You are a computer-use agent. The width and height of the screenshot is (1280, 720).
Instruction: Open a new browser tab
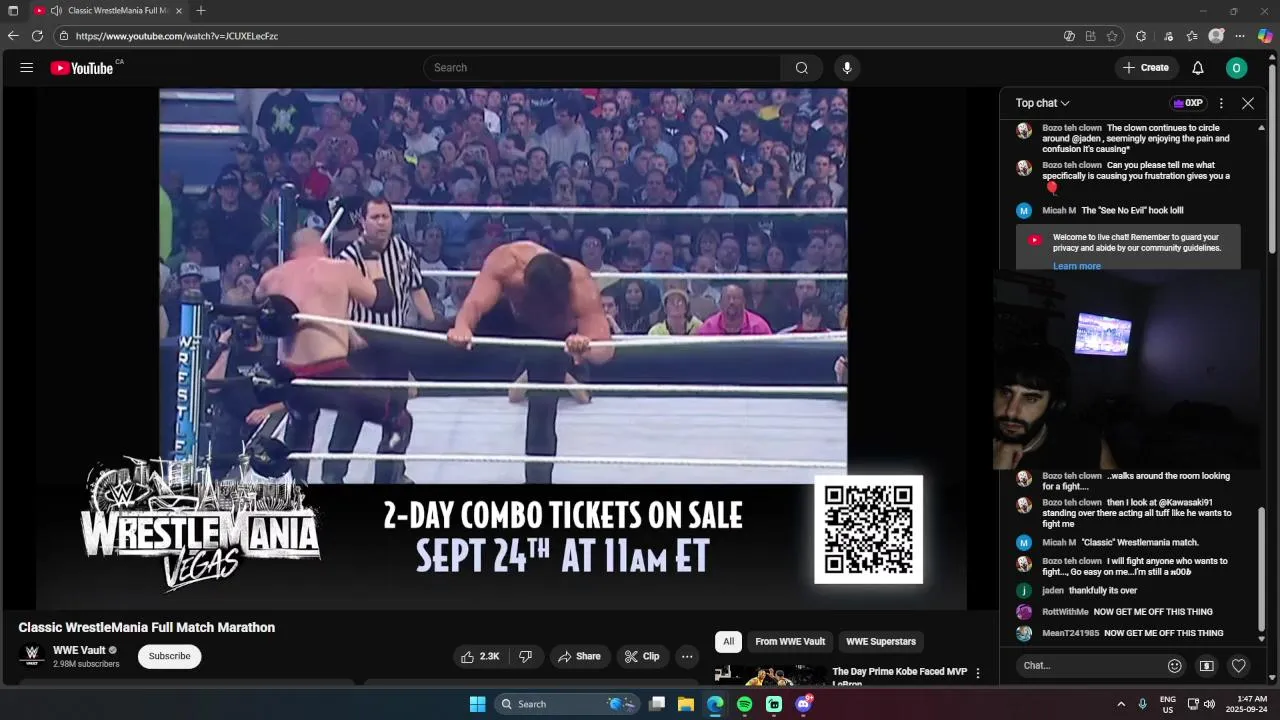click(x=201, y=11)
